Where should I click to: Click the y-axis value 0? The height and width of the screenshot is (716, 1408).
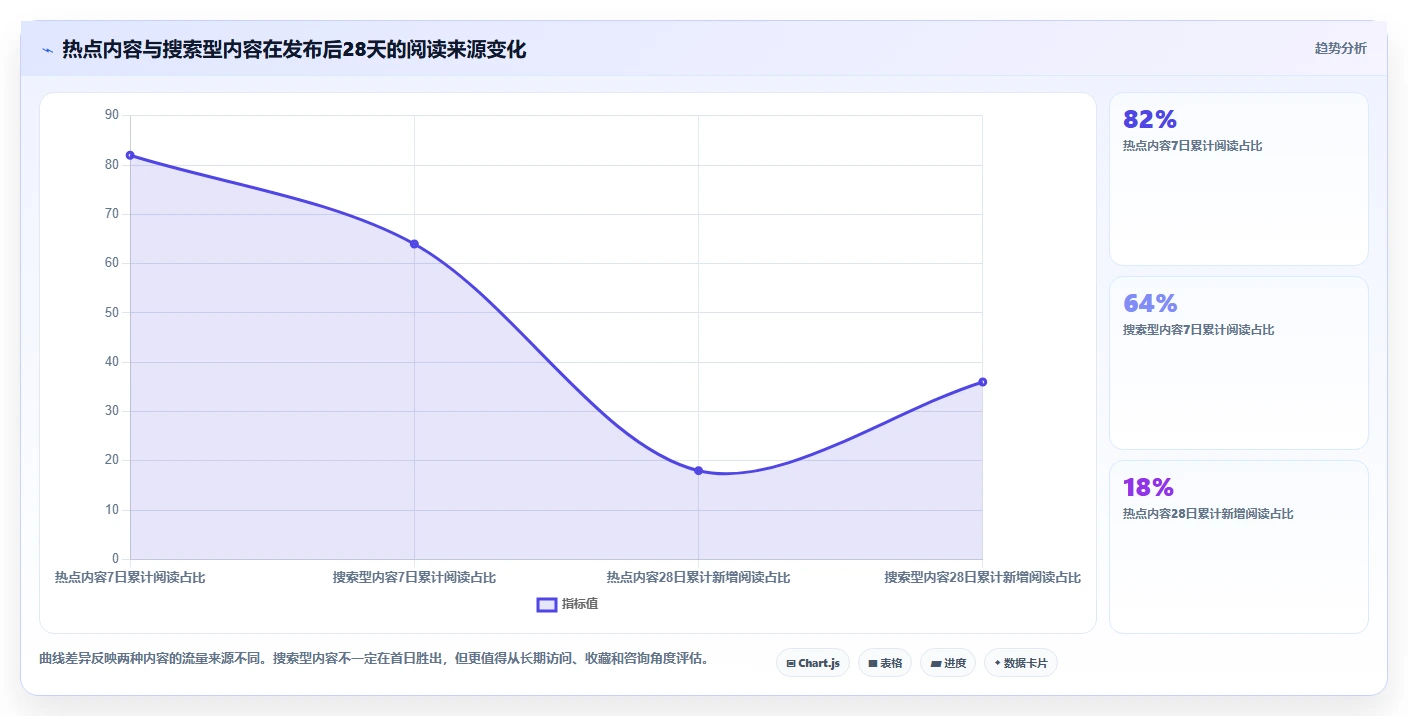tap(115, 559)
